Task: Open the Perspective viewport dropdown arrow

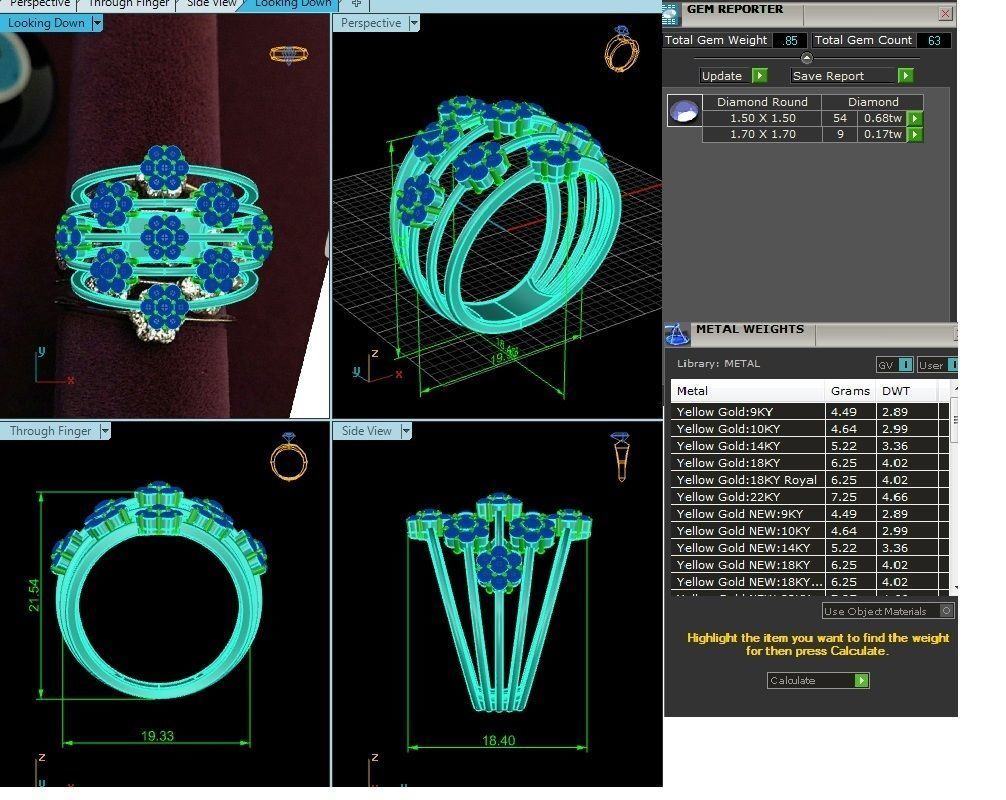Action: click(414, 23)
